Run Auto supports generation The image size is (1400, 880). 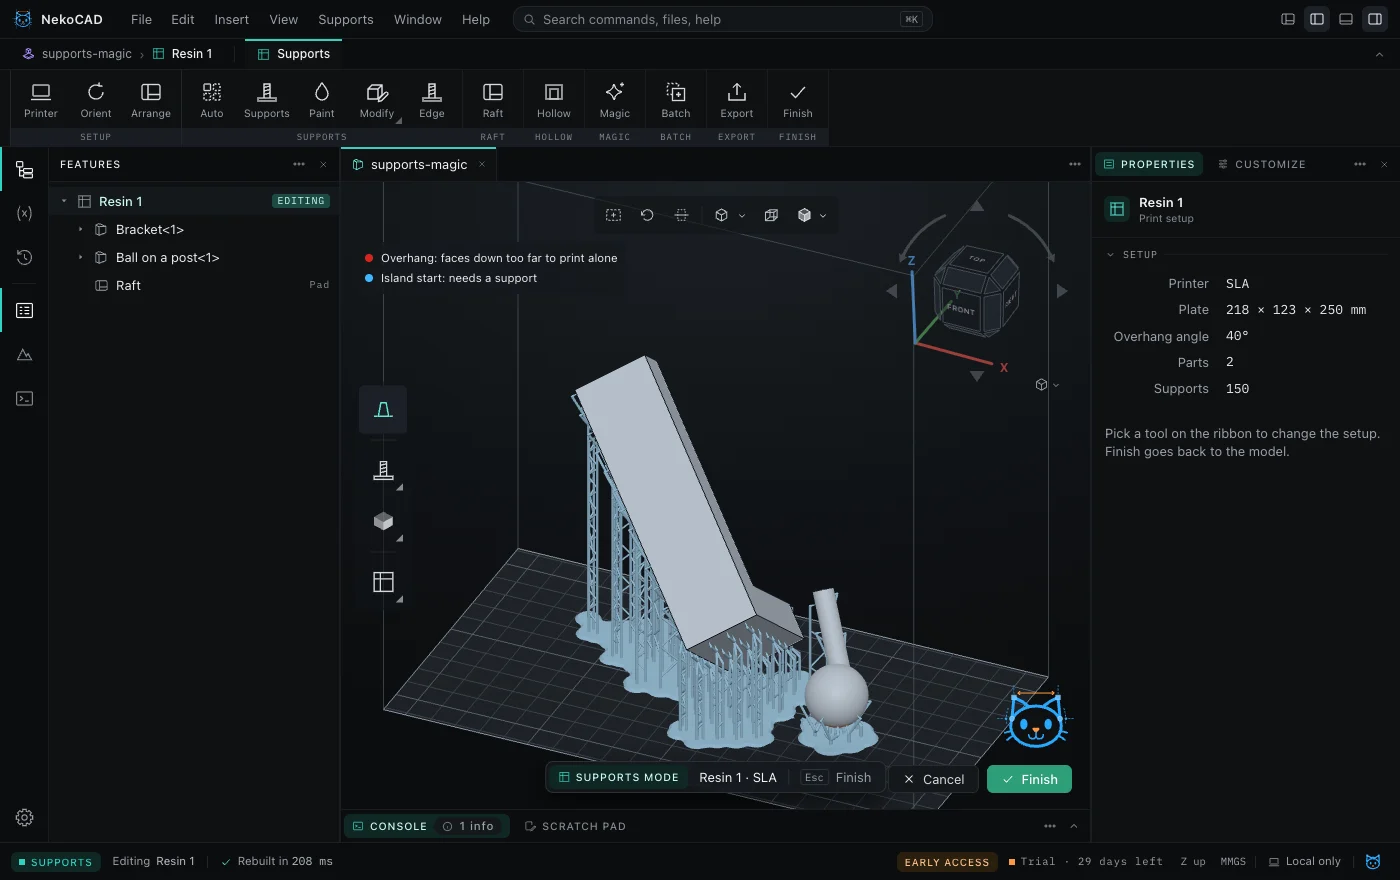tap(212, 100)
